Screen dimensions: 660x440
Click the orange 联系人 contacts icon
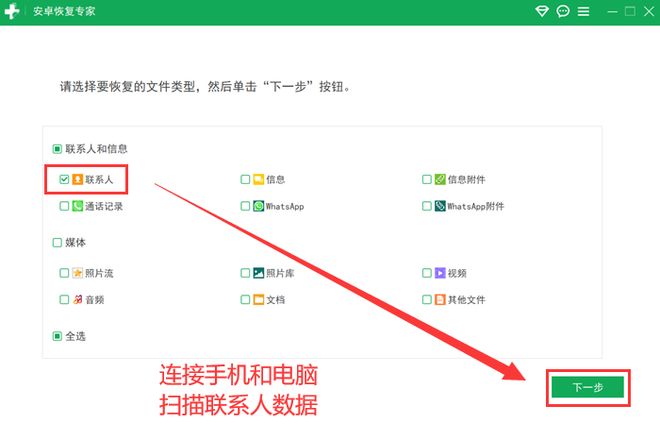coord(77,179)
